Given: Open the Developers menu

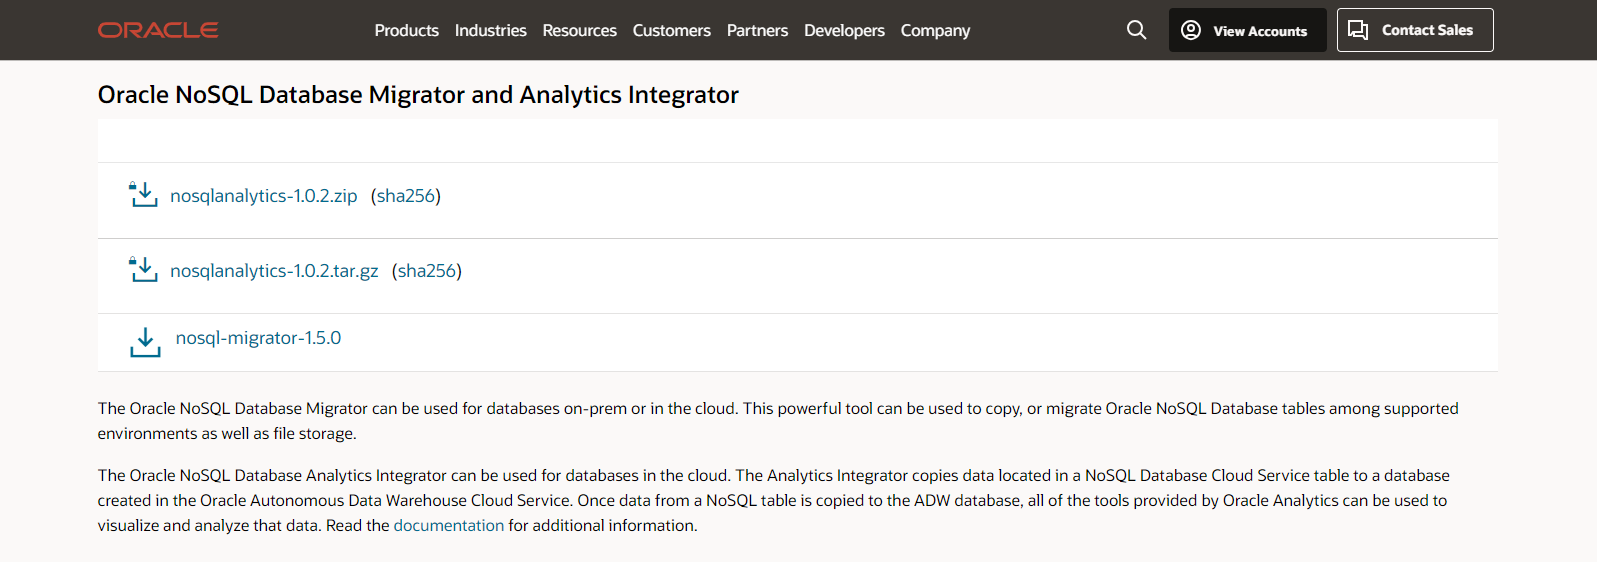Looking at the screenshot, I should [844, 31].
